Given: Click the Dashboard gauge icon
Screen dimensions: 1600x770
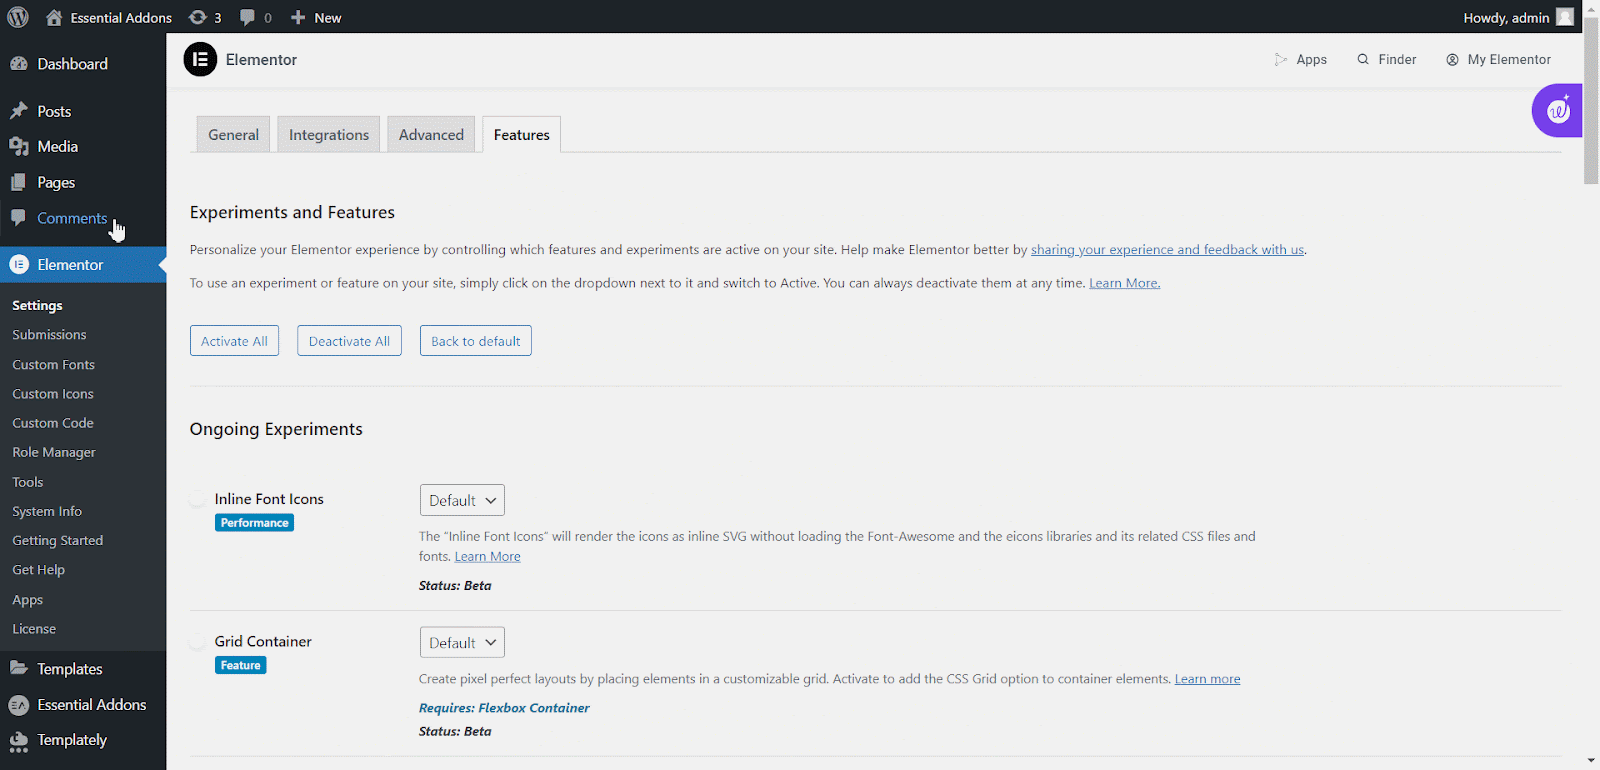Looking at the screenshot, I should point(19,64).
